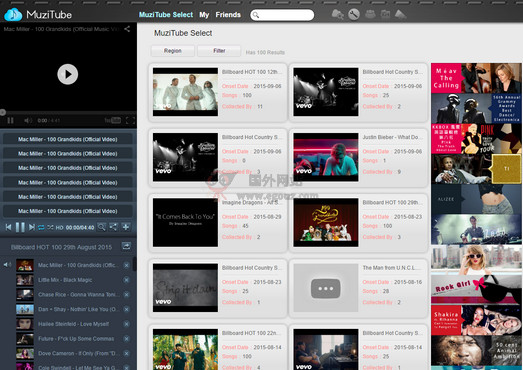Image resolution: width=523 pixels, height=370 pixels.
Task: Click the magnifier icon in search box
Action: (256, 15)
